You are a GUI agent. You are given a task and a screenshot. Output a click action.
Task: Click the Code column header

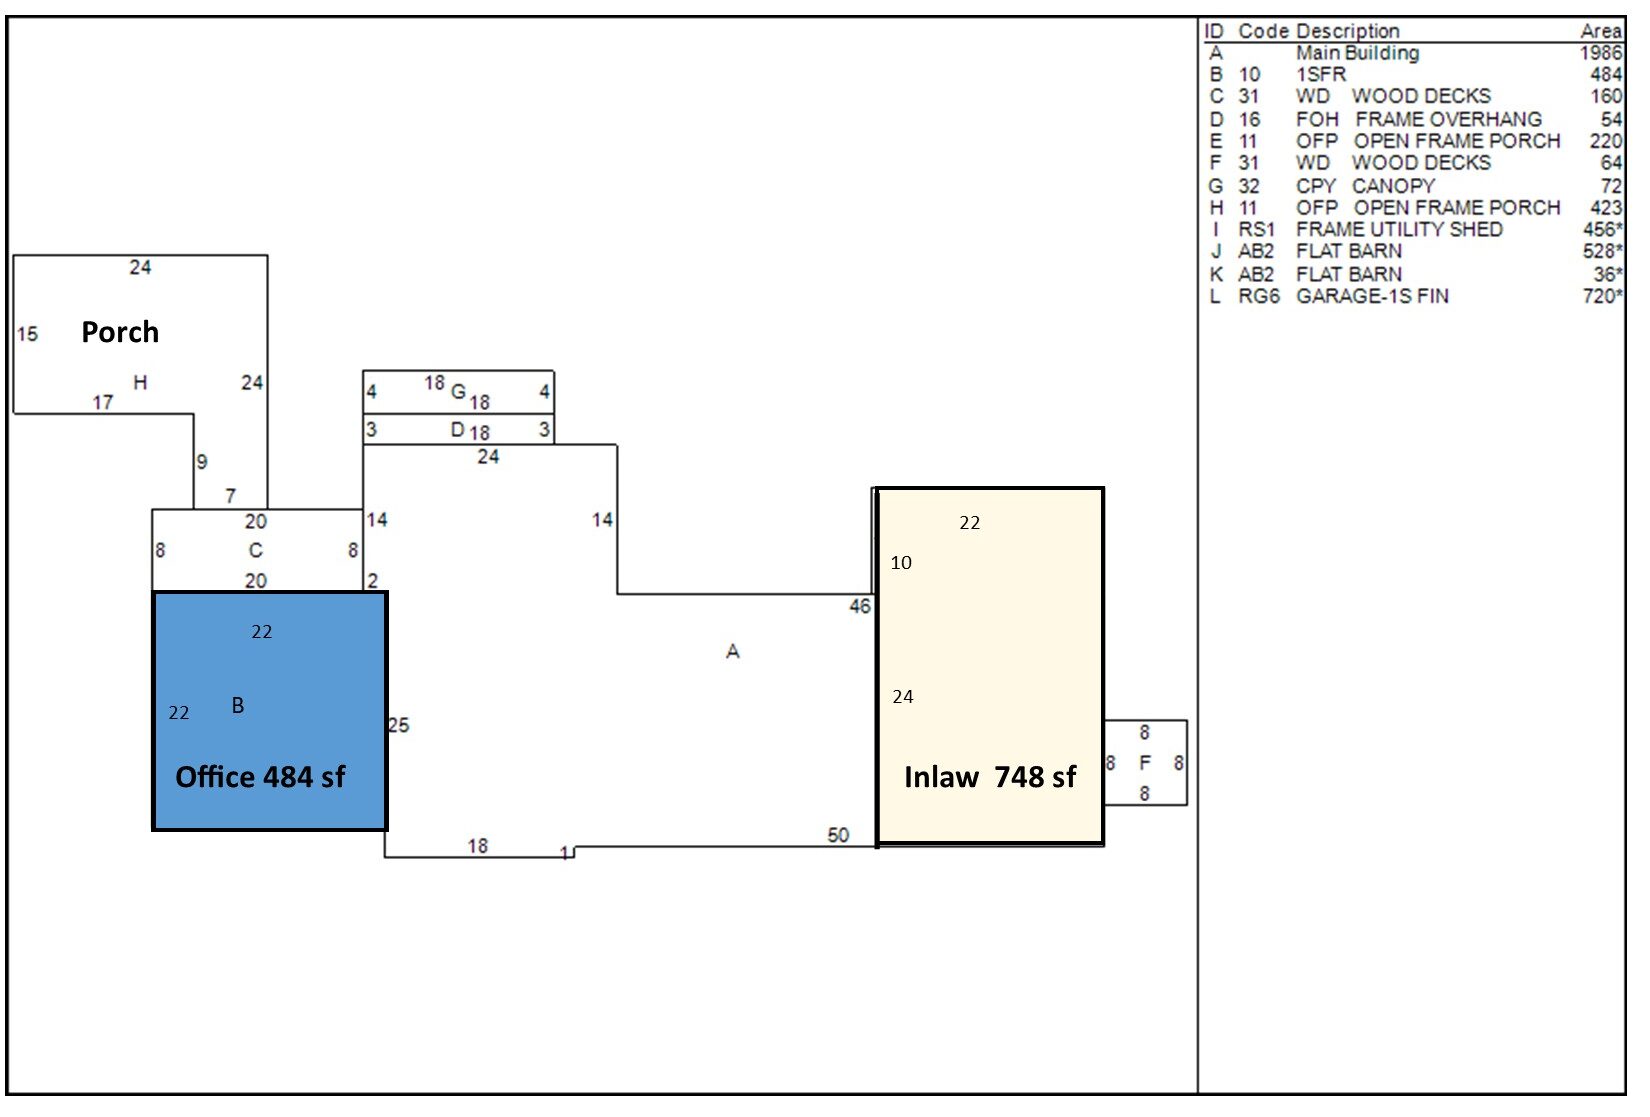click(x=1263, y=31)
